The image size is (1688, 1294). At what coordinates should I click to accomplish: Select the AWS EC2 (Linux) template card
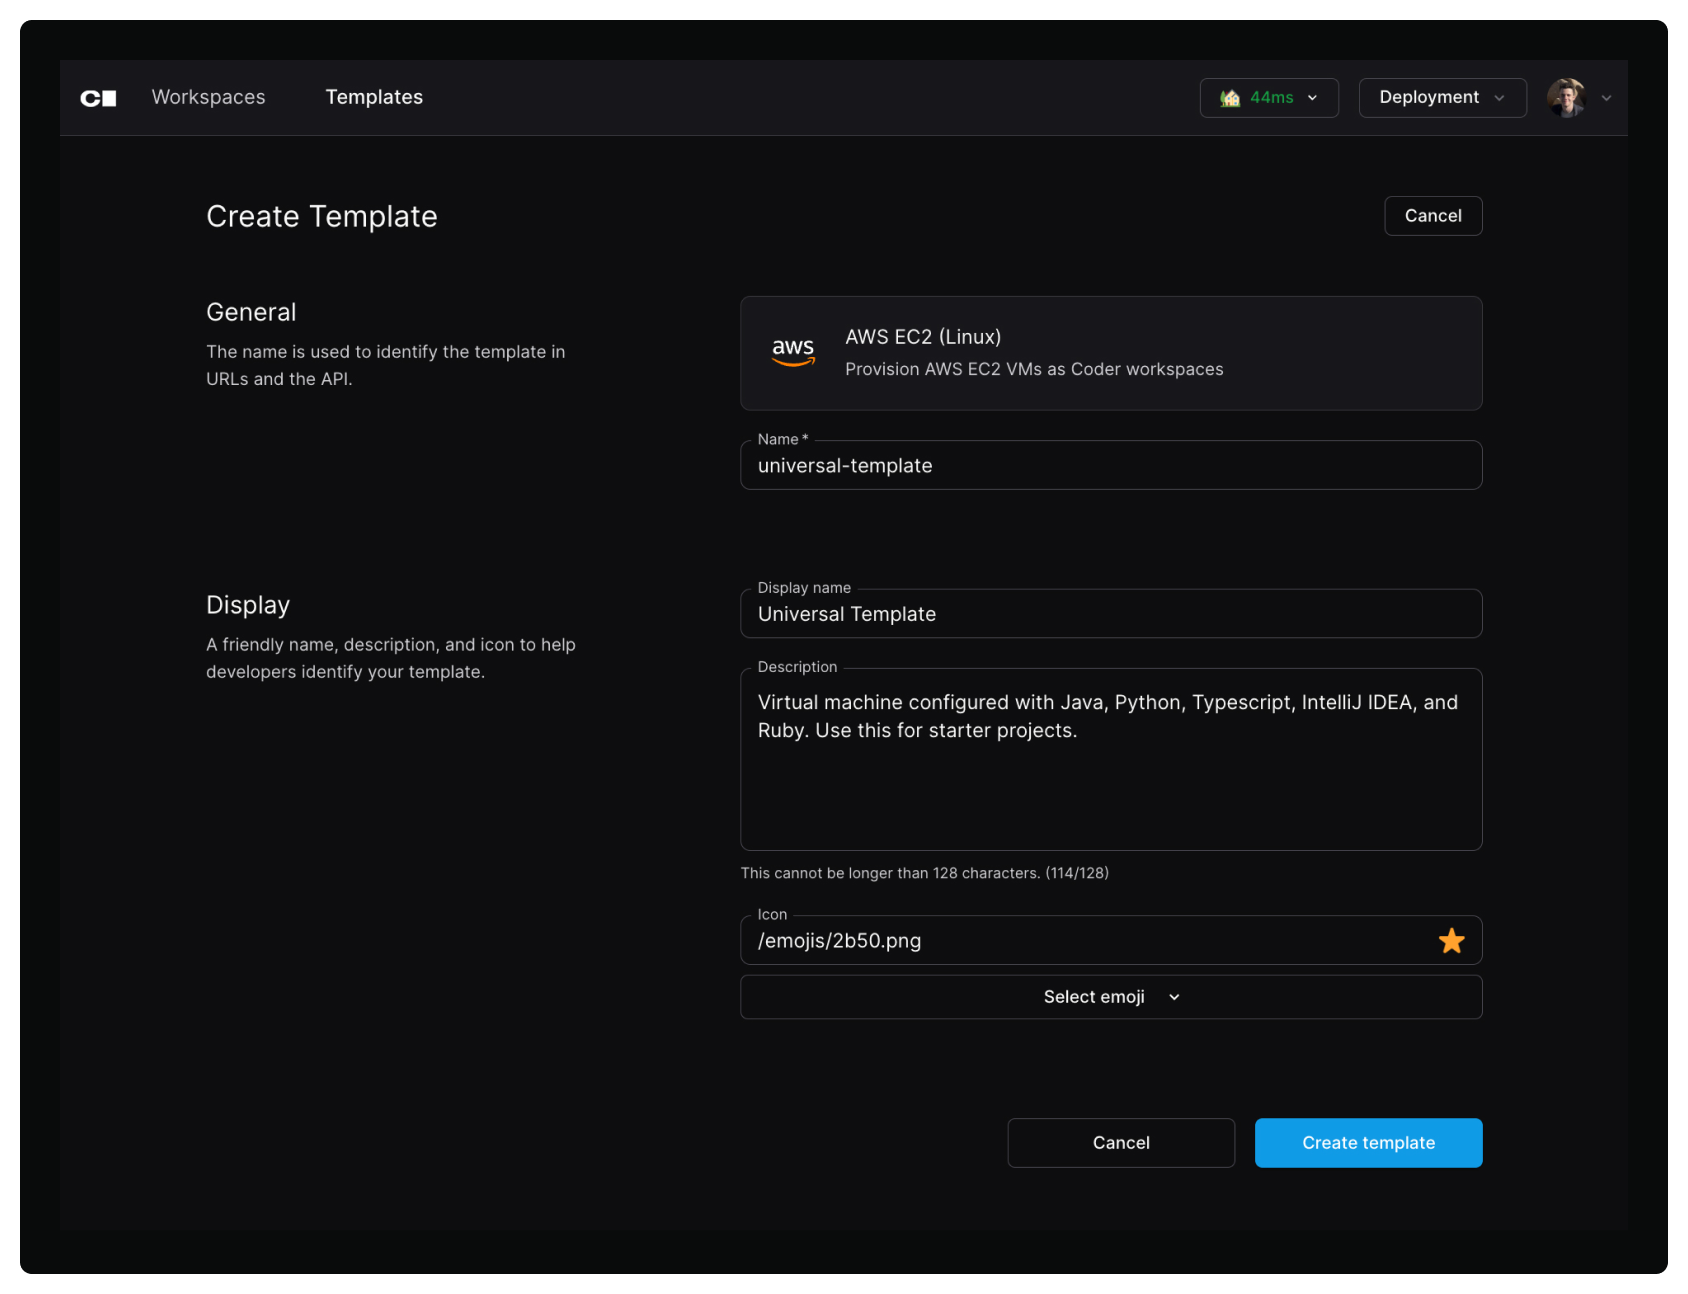coord(1110,353)
